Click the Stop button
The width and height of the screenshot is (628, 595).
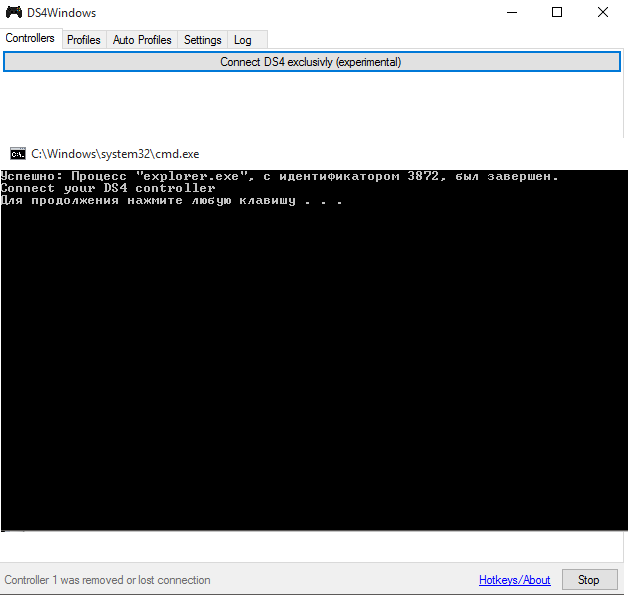pyautogui.click(x=589, y=580)
